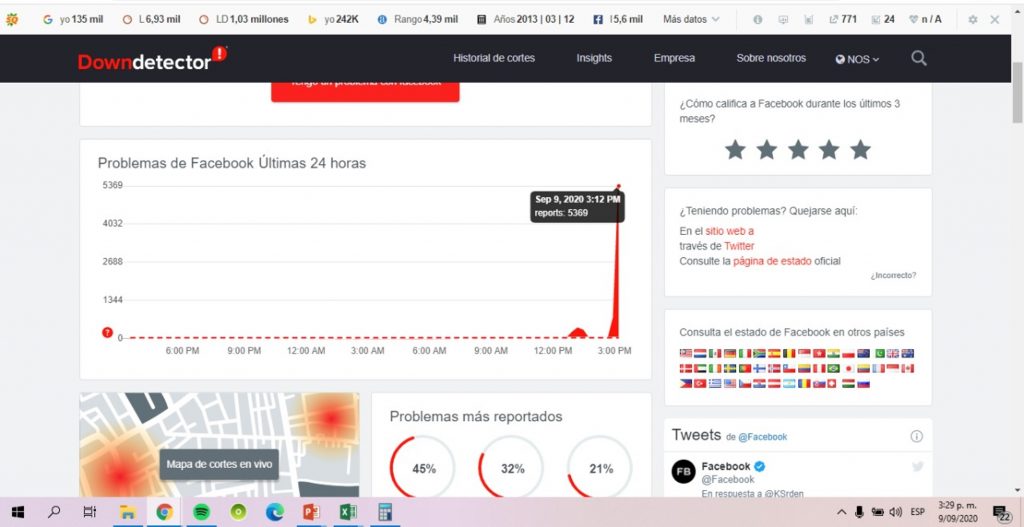Open Windows taskbar search magnifier
1024x527 pixels.
click(x=54, y=512)
